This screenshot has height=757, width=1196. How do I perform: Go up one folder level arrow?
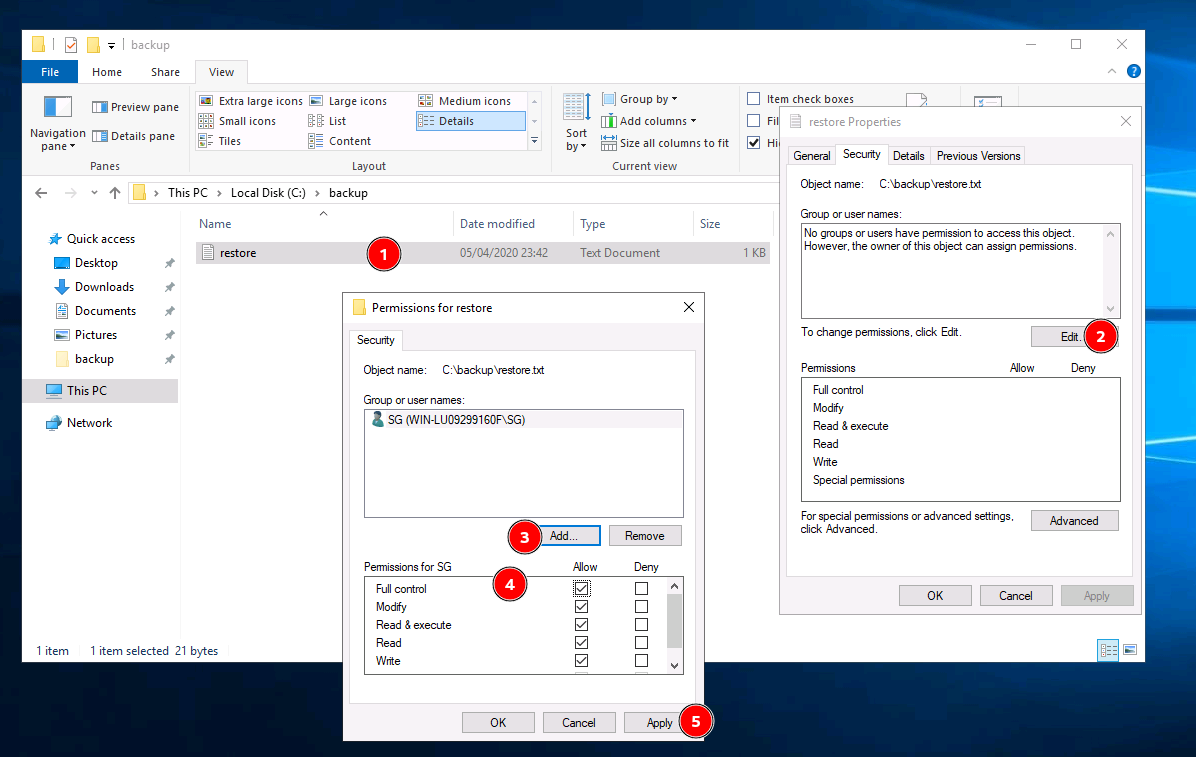pyautogui.click(x=115, y=193)
